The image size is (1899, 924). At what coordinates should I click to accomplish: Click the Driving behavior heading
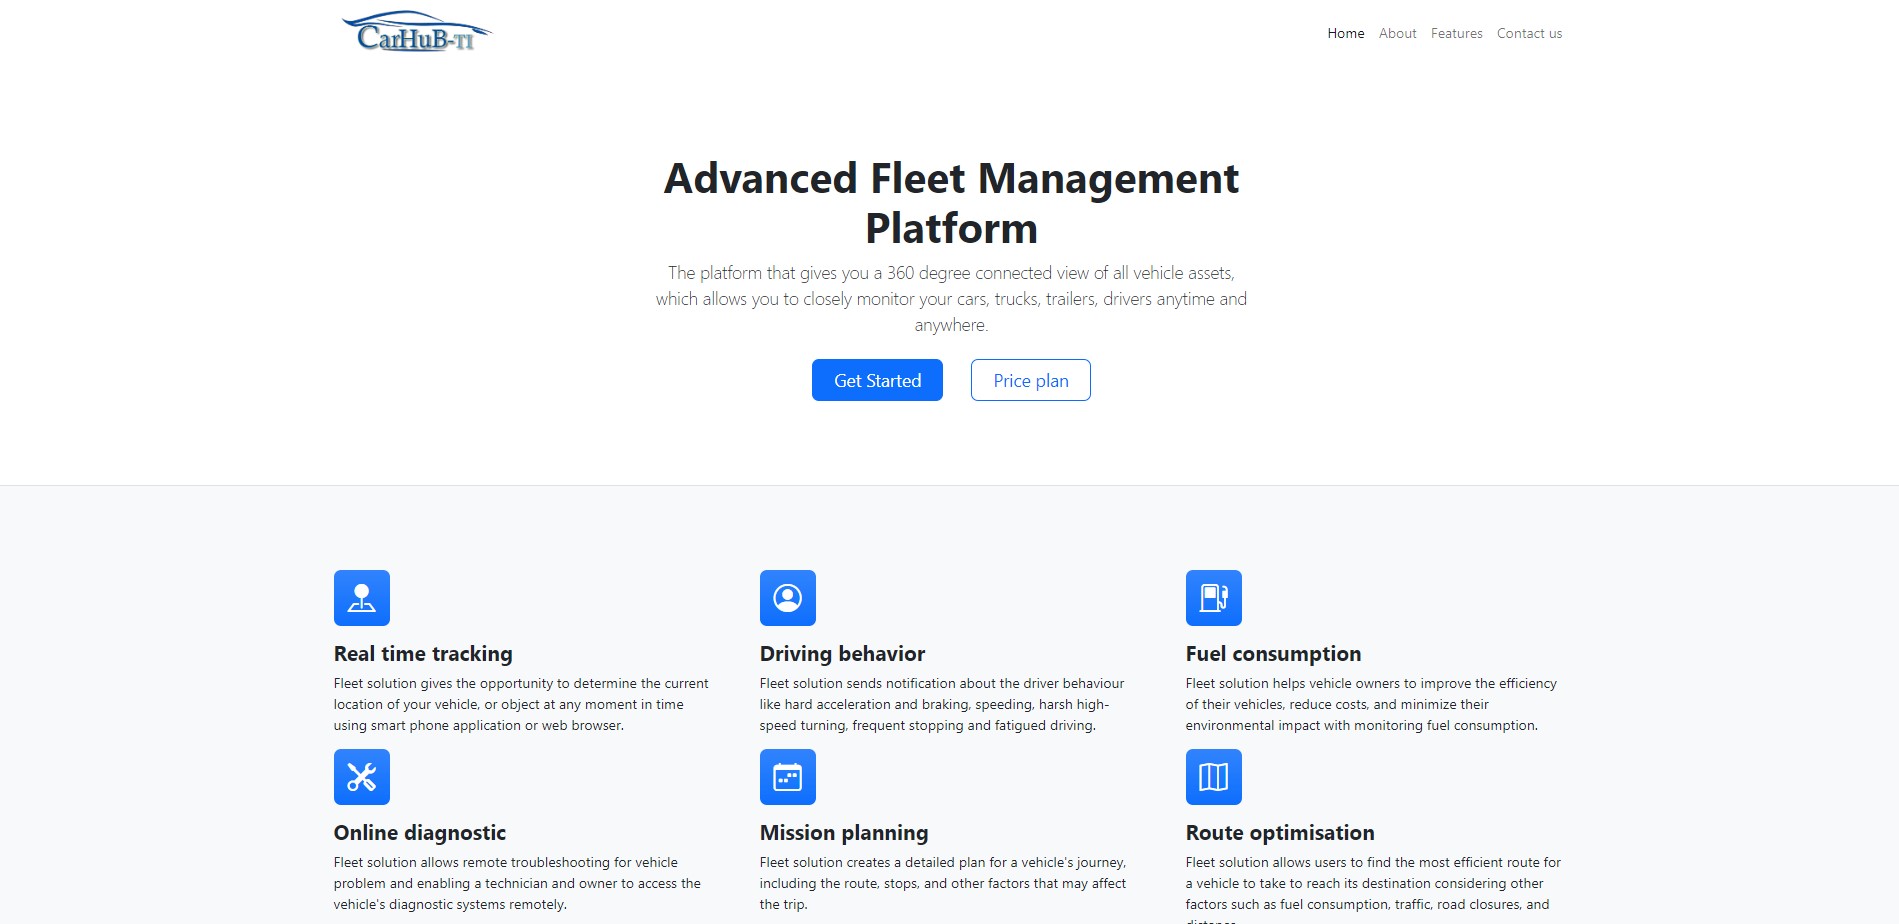coord(842,654)
